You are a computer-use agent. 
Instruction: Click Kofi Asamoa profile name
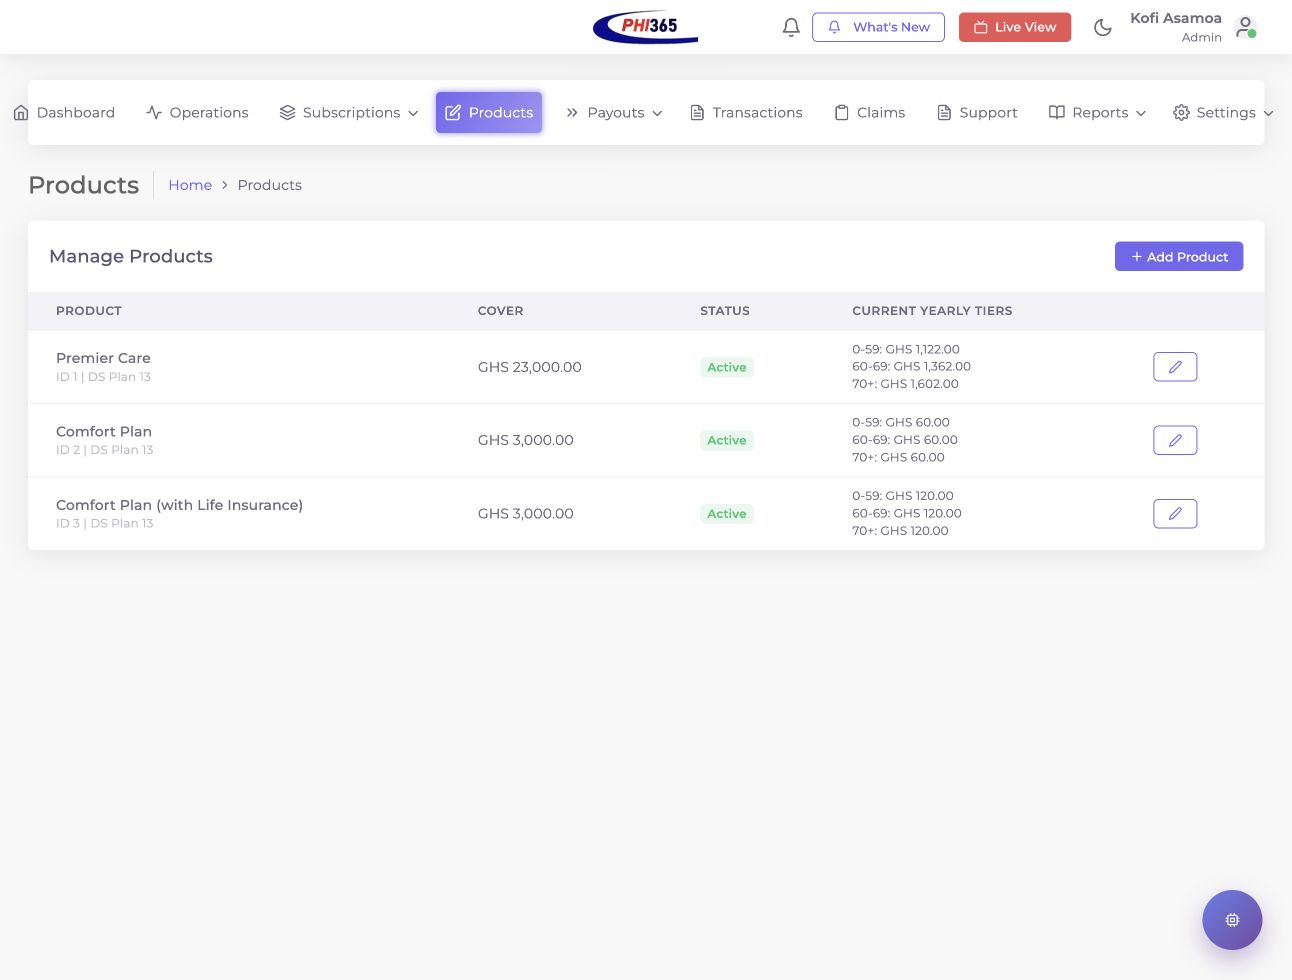(1175, 18)
